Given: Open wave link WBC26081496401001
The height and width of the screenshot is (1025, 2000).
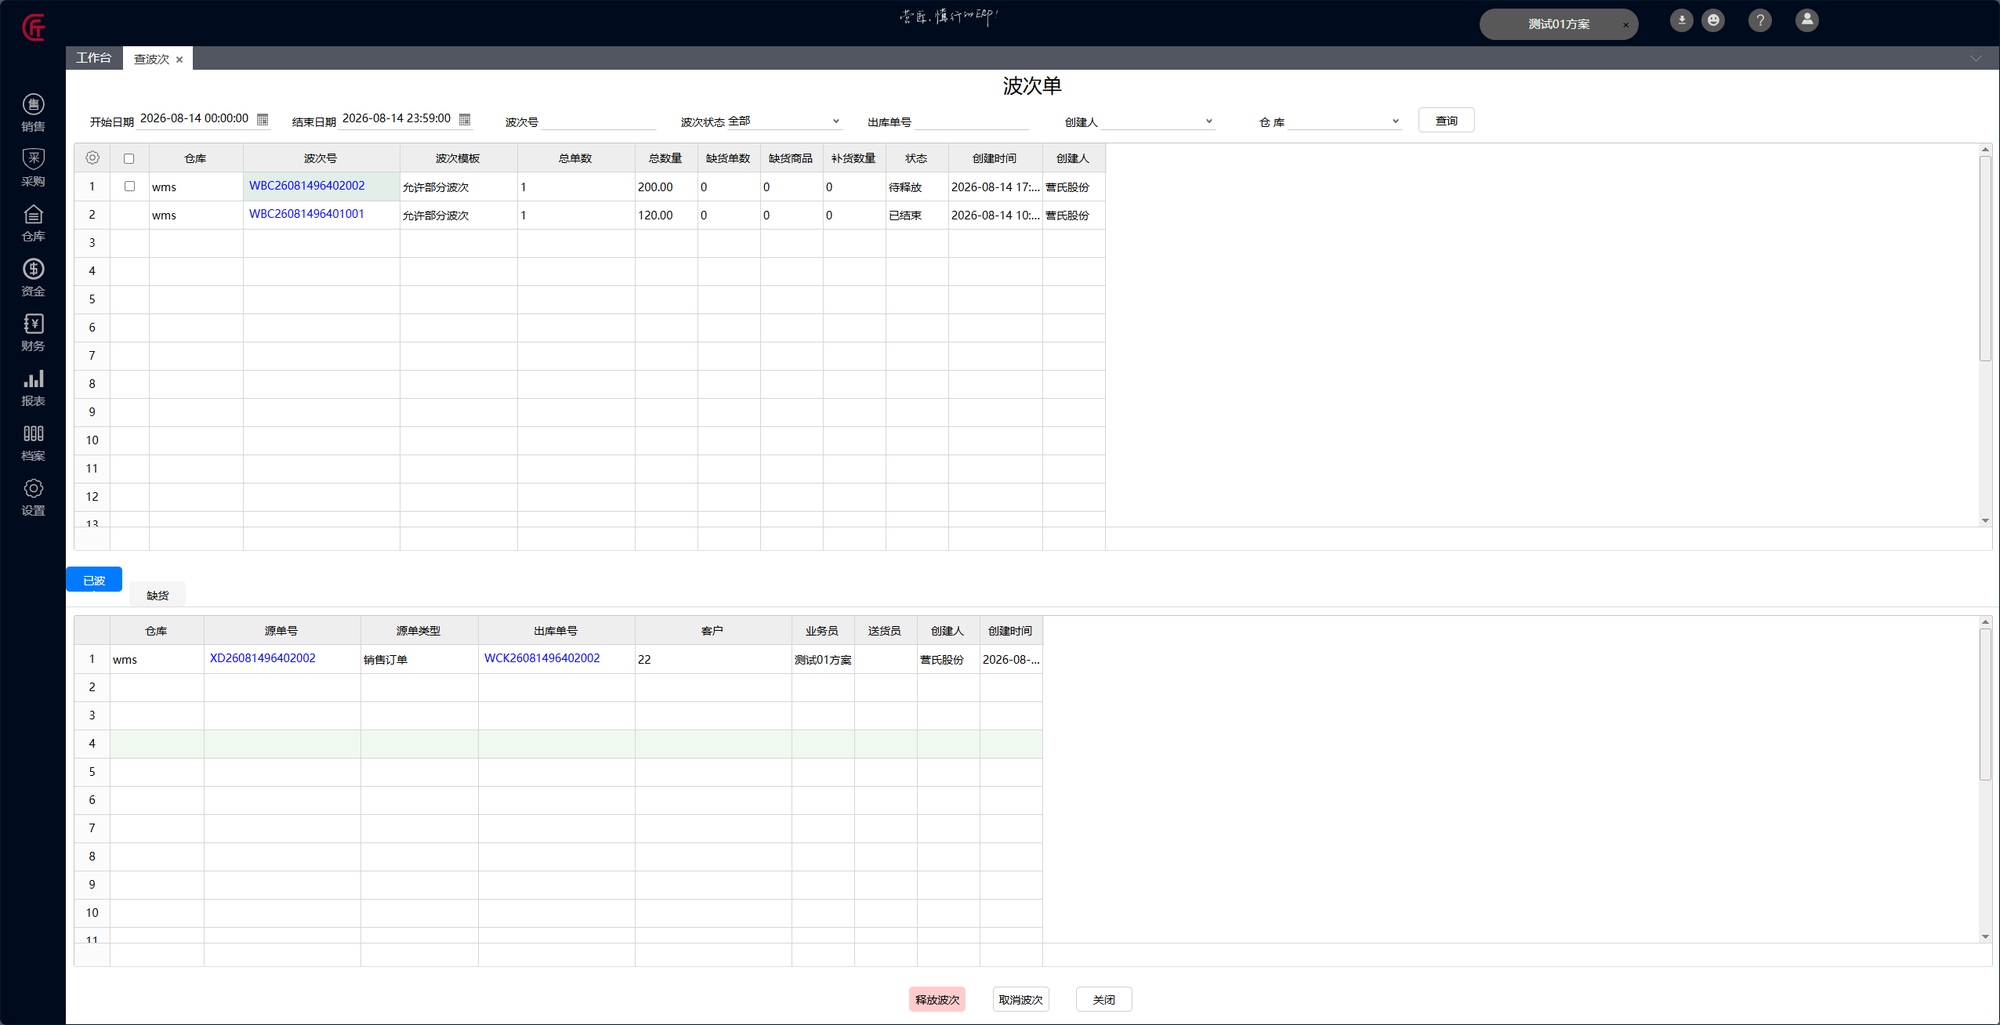Looking at the screenshot, I should (x=307, y=214).
